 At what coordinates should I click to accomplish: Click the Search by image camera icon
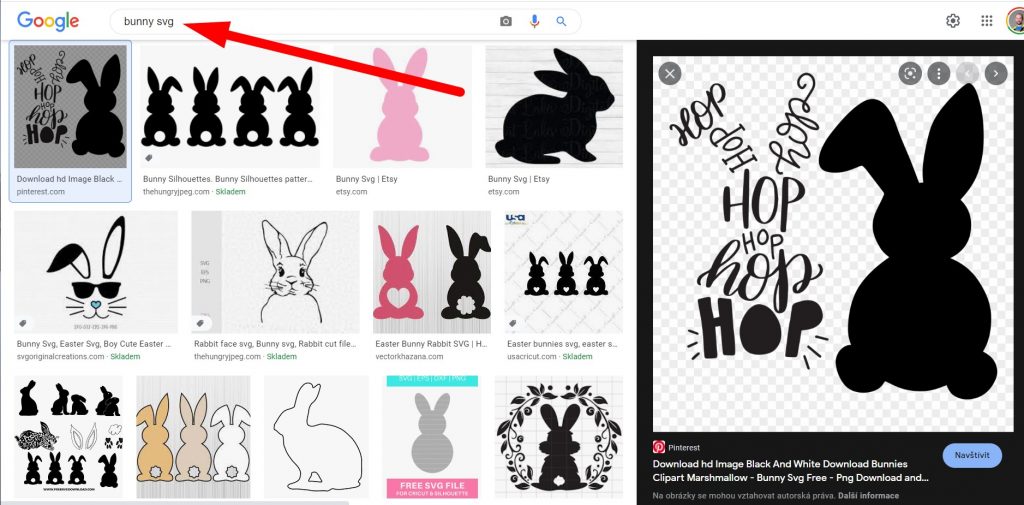[x=506, y=21]
